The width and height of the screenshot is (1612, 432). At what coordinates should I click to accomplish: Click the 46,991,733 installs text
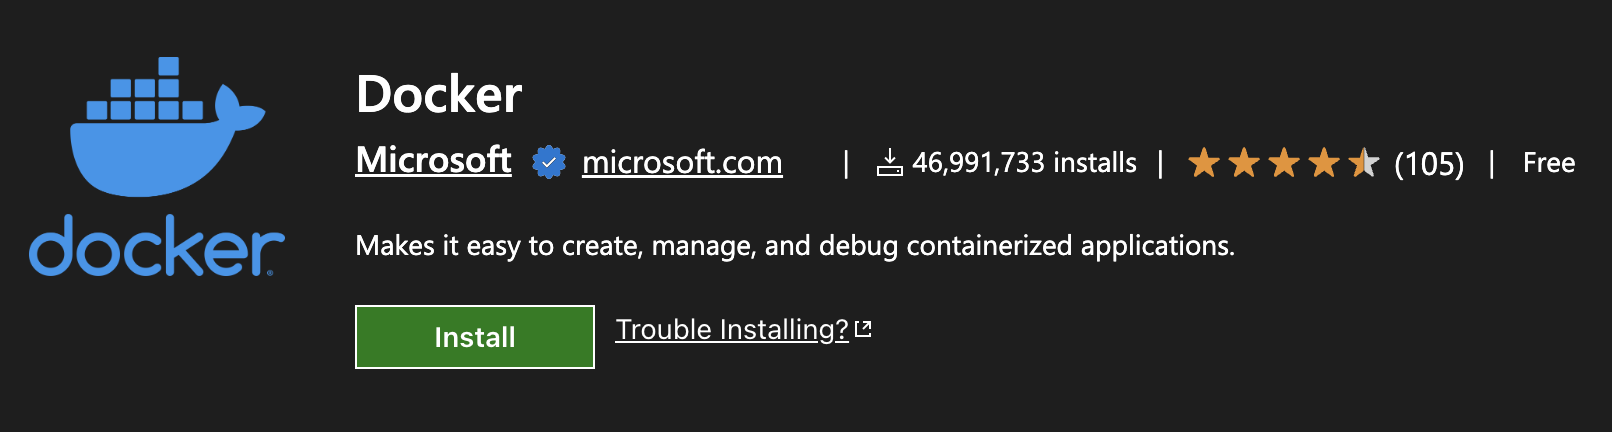(1024, 162)
